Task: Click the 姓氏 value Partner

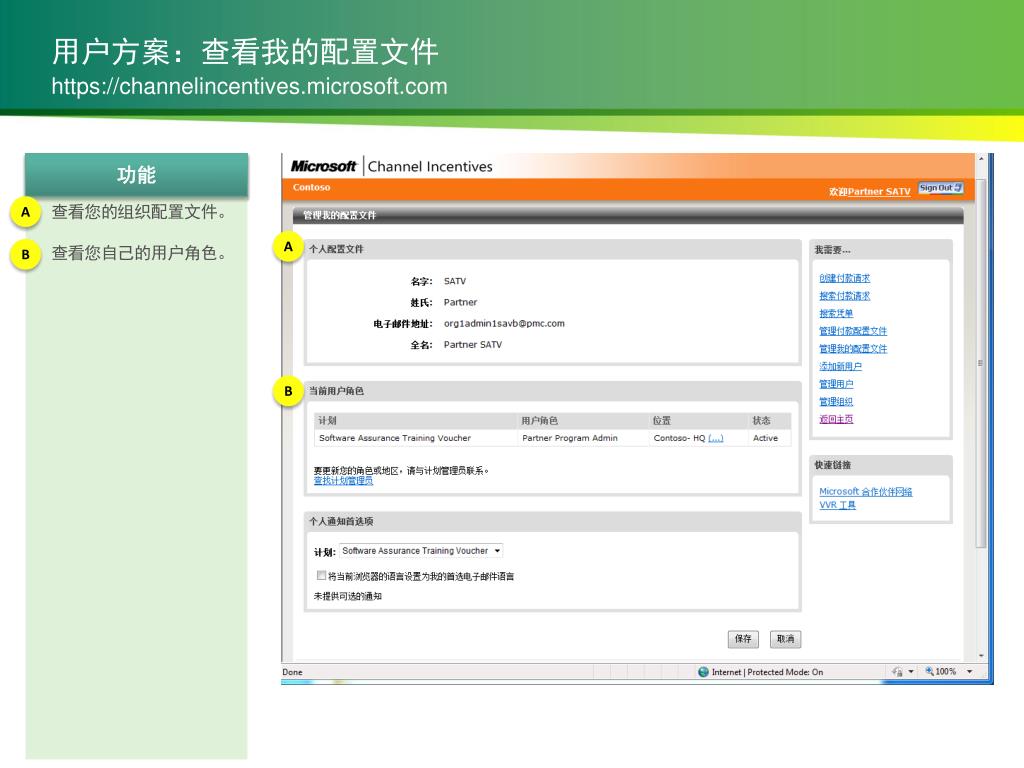Action: (x=460, y=302)
